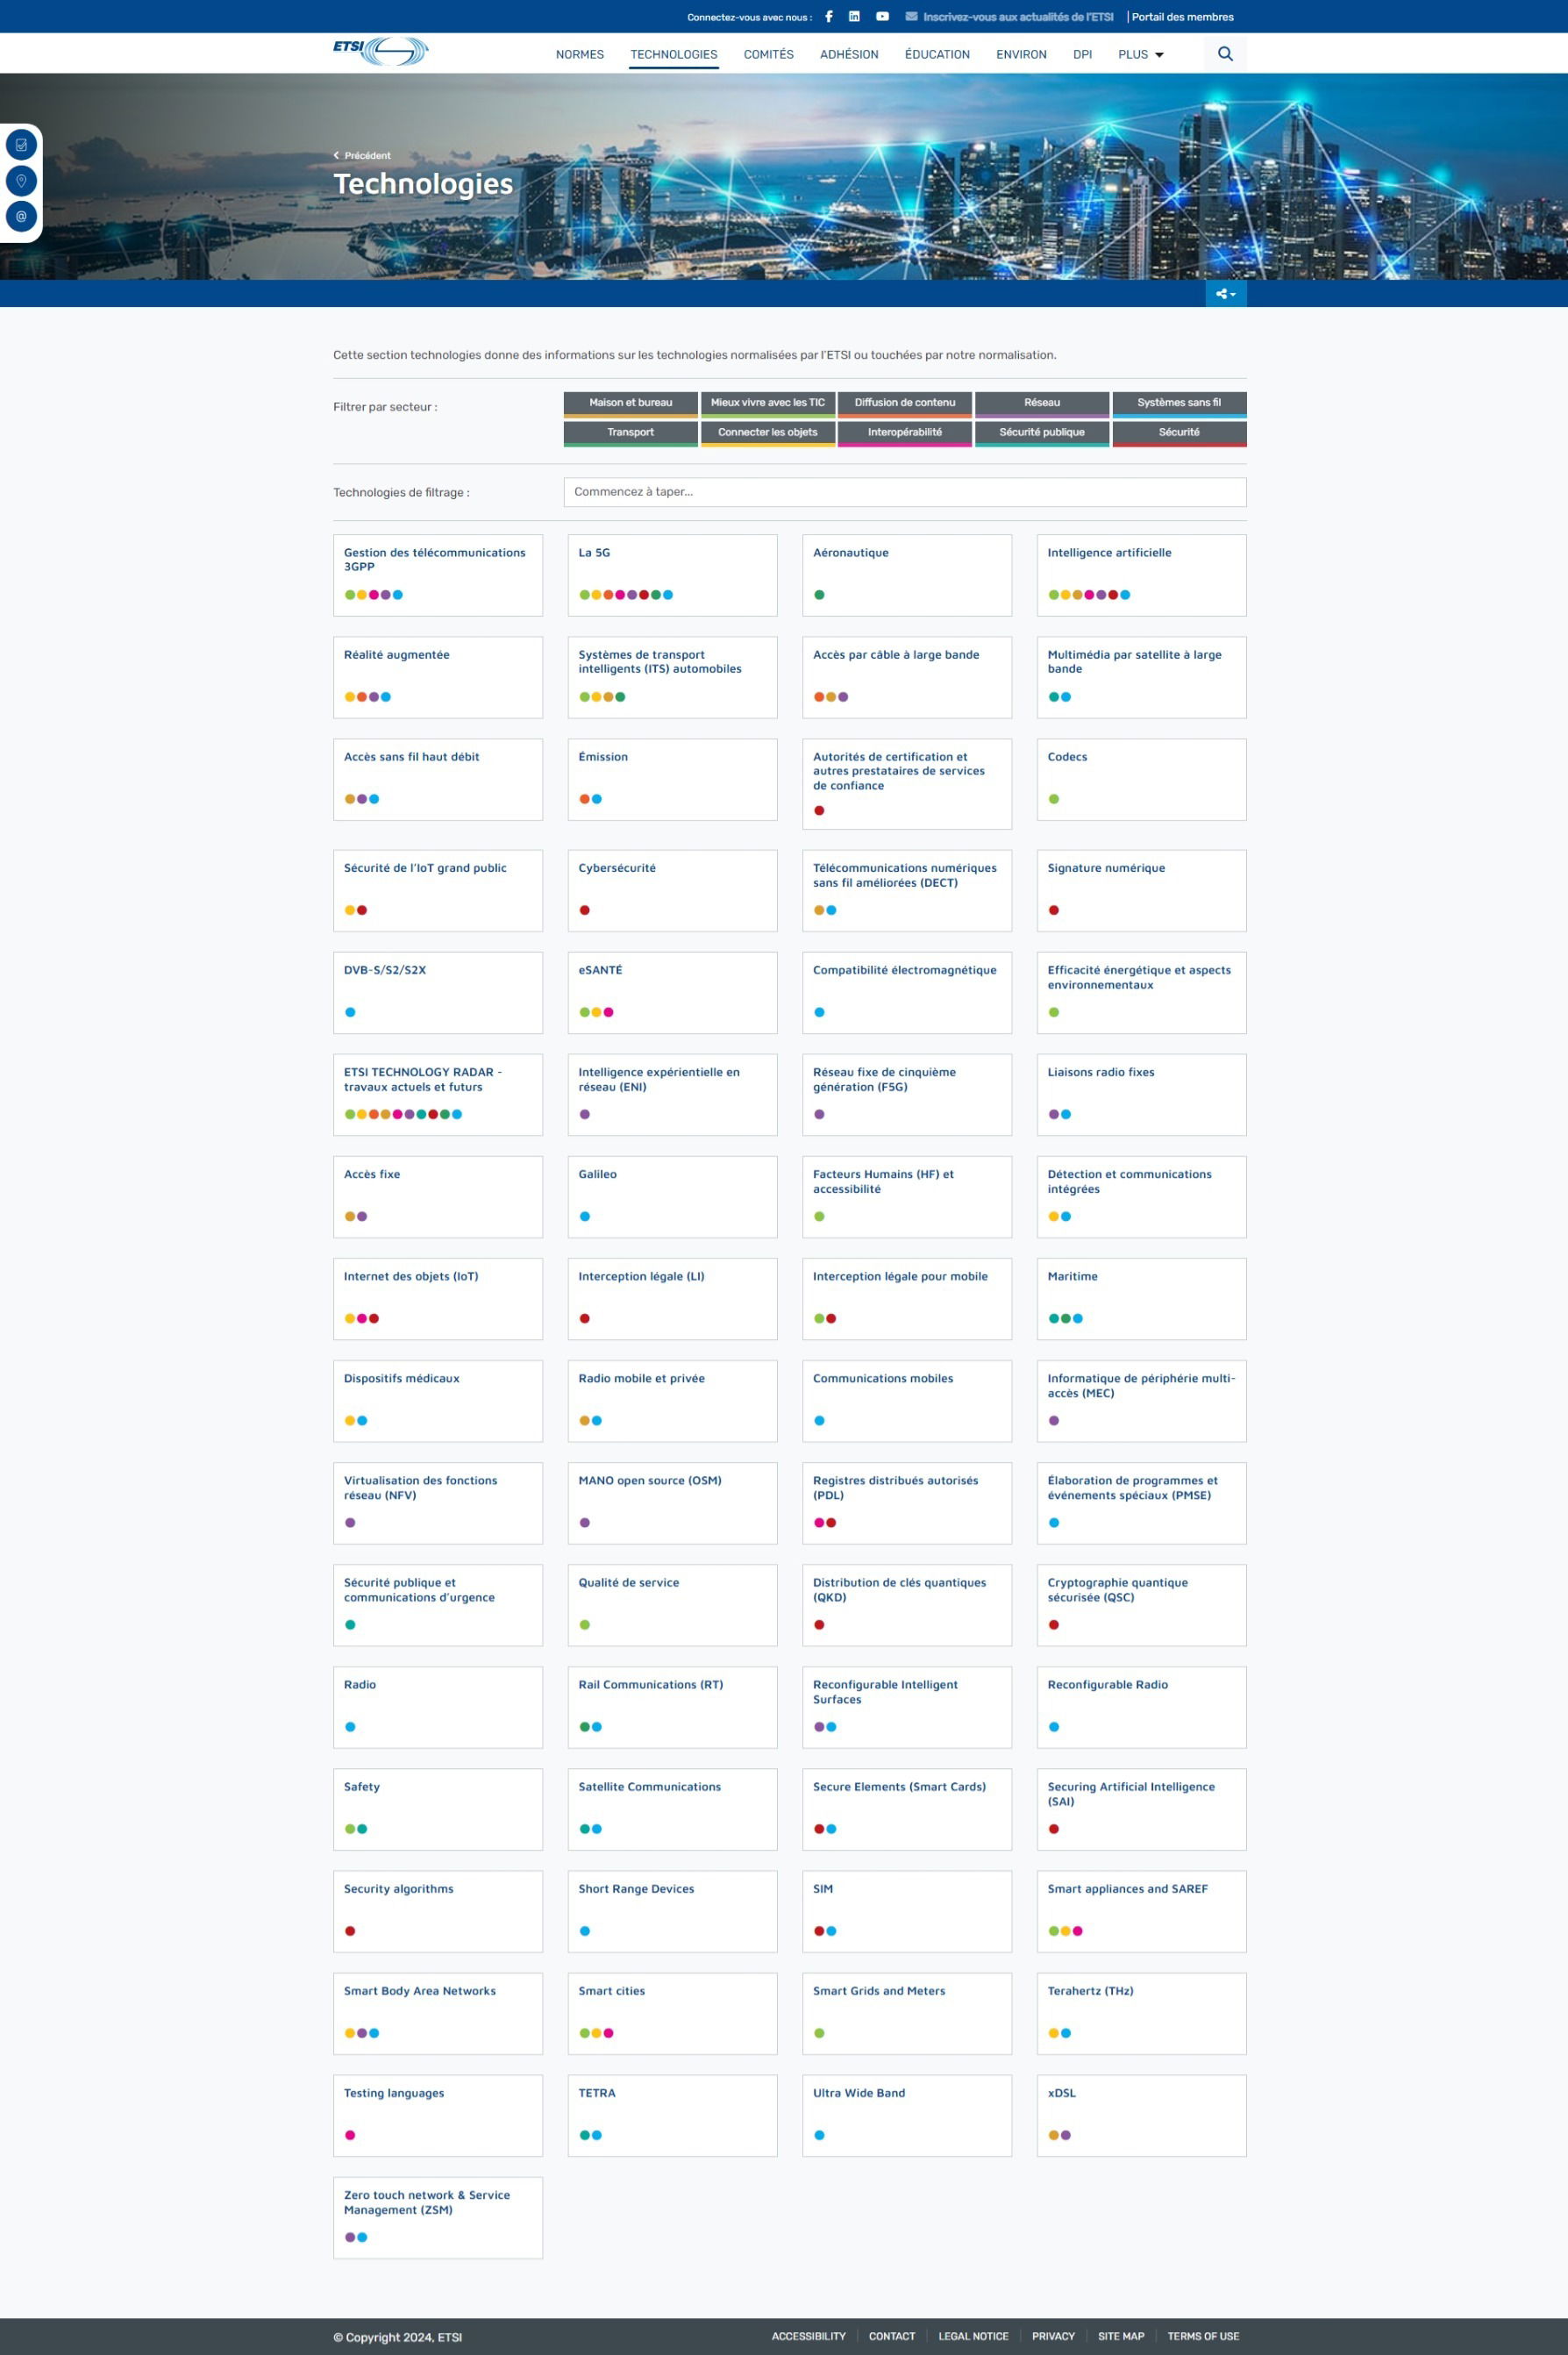Click the @ contact sidebar icon

click(x=21, y=216)
